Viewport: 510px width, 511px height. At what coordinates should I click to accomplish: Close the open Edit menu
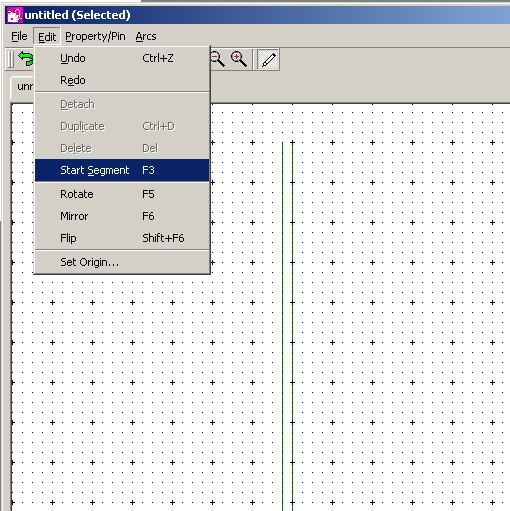(x=47, y=36)
